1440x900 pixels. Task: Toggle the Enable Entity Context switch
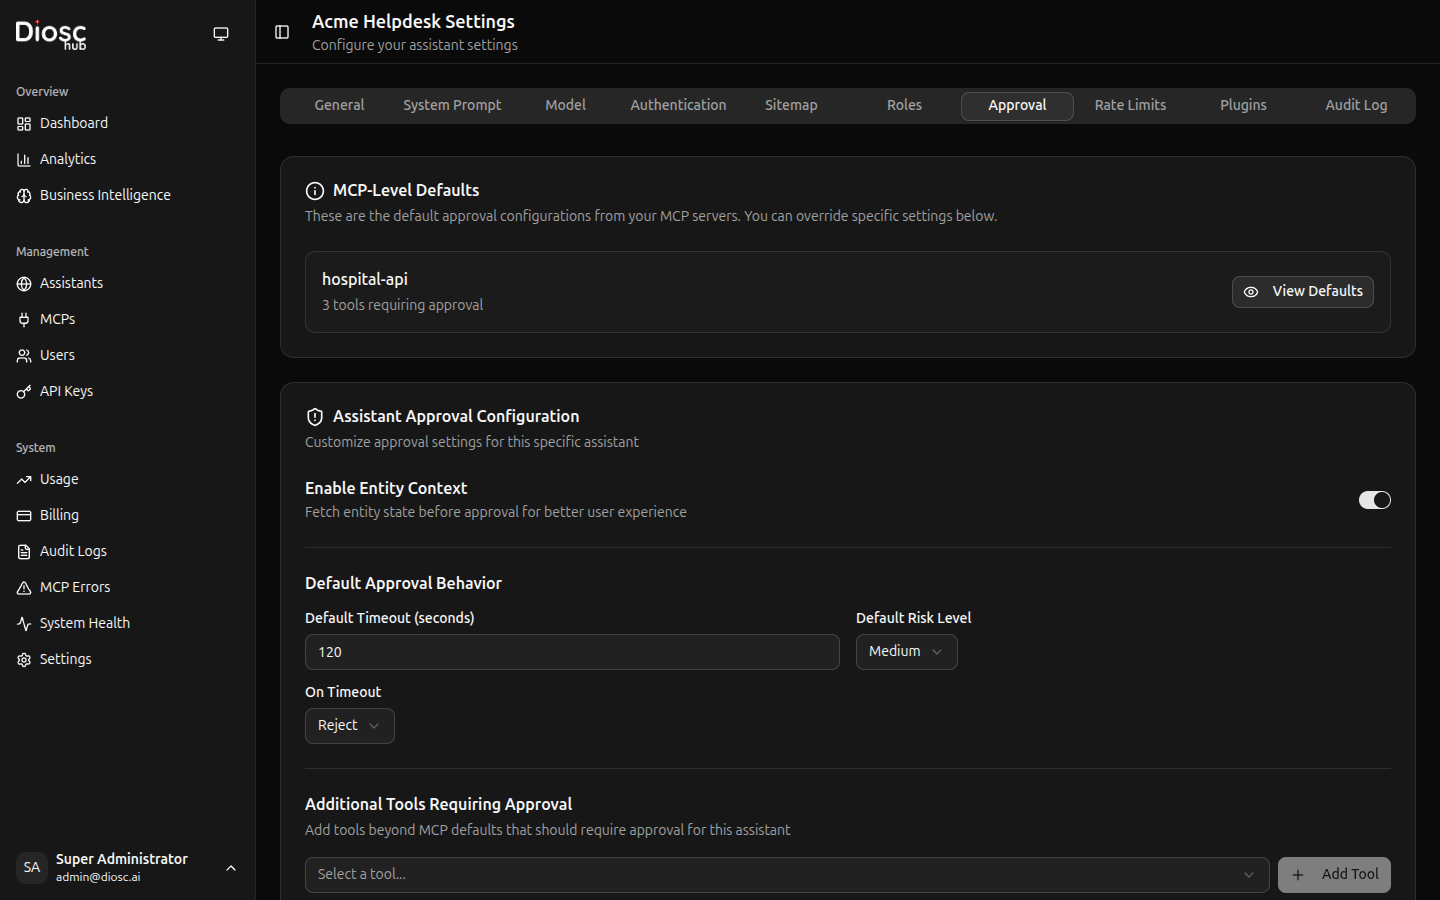click(1374, 500)
